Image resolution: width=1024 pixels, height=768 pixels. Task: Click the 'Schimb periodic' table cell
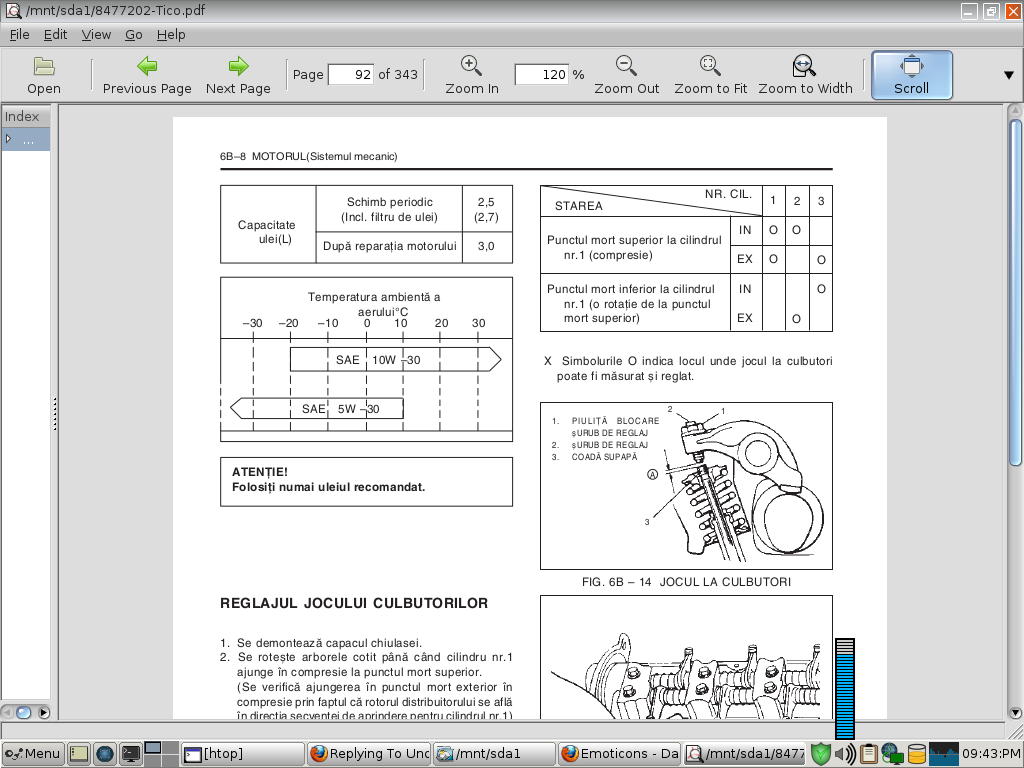tap(389, 209)
